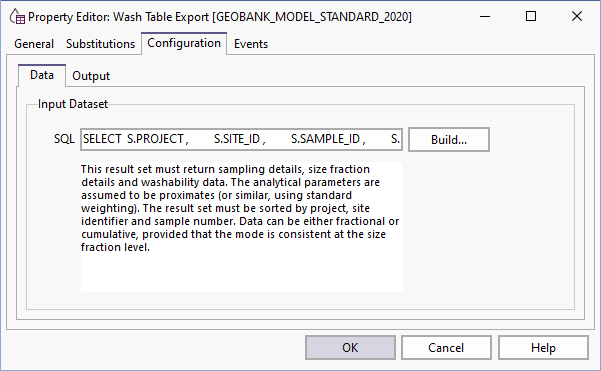Select the Configuration tab

coord(184,43)
